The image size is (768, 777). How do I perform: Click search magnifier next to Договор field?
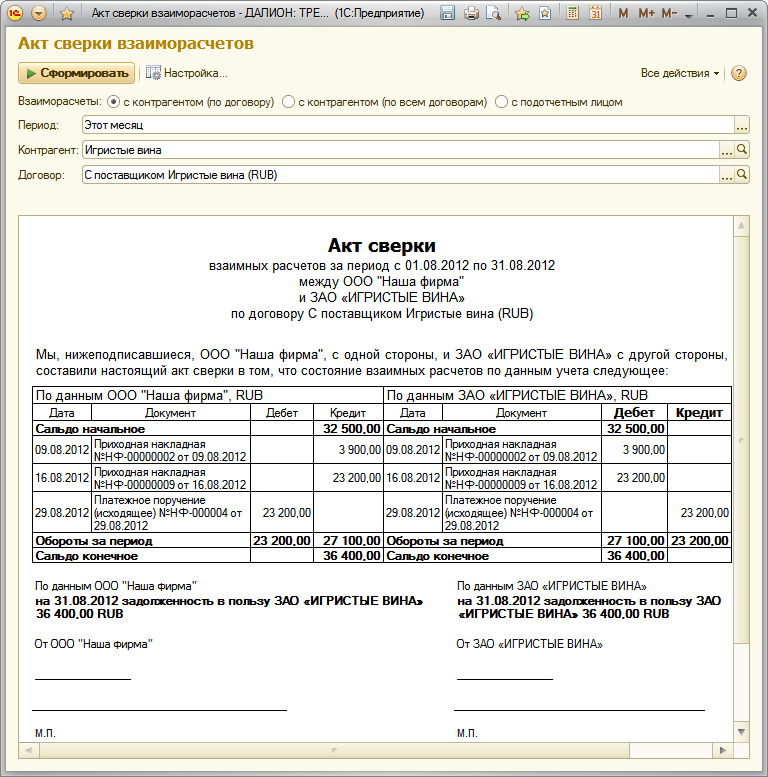point(742,174)
